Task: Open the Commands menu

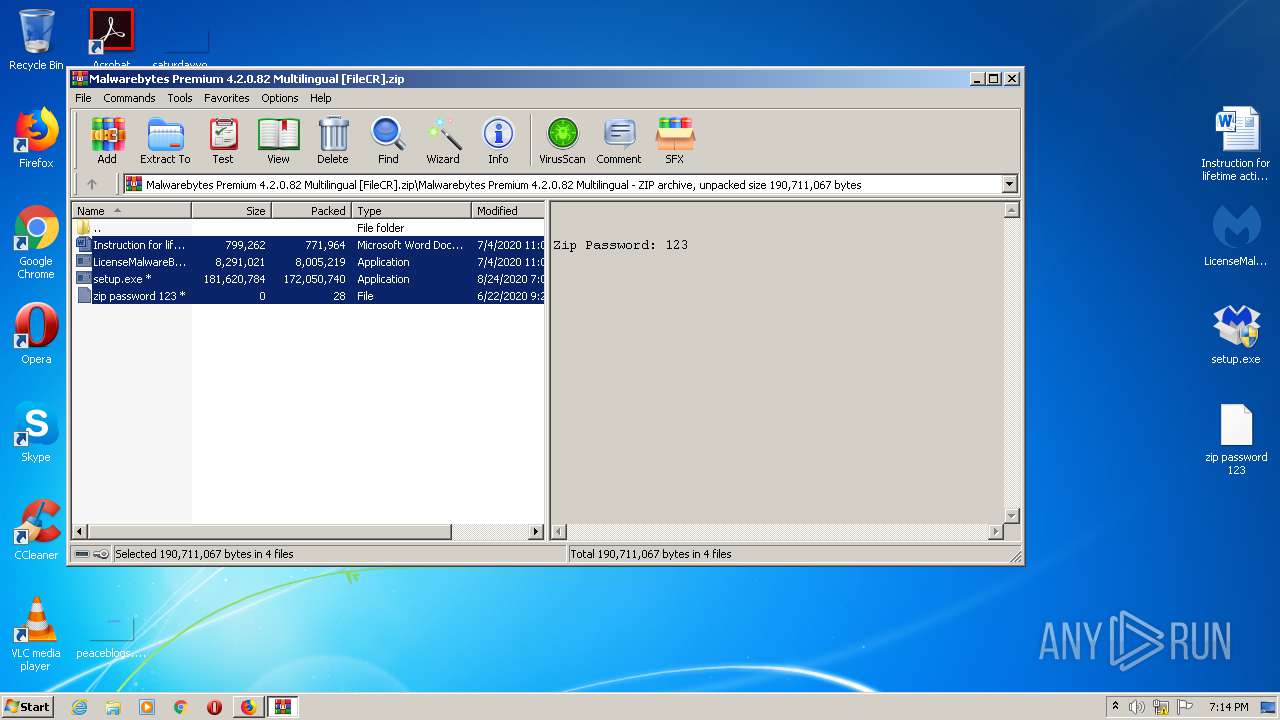Action: point(129,98)
